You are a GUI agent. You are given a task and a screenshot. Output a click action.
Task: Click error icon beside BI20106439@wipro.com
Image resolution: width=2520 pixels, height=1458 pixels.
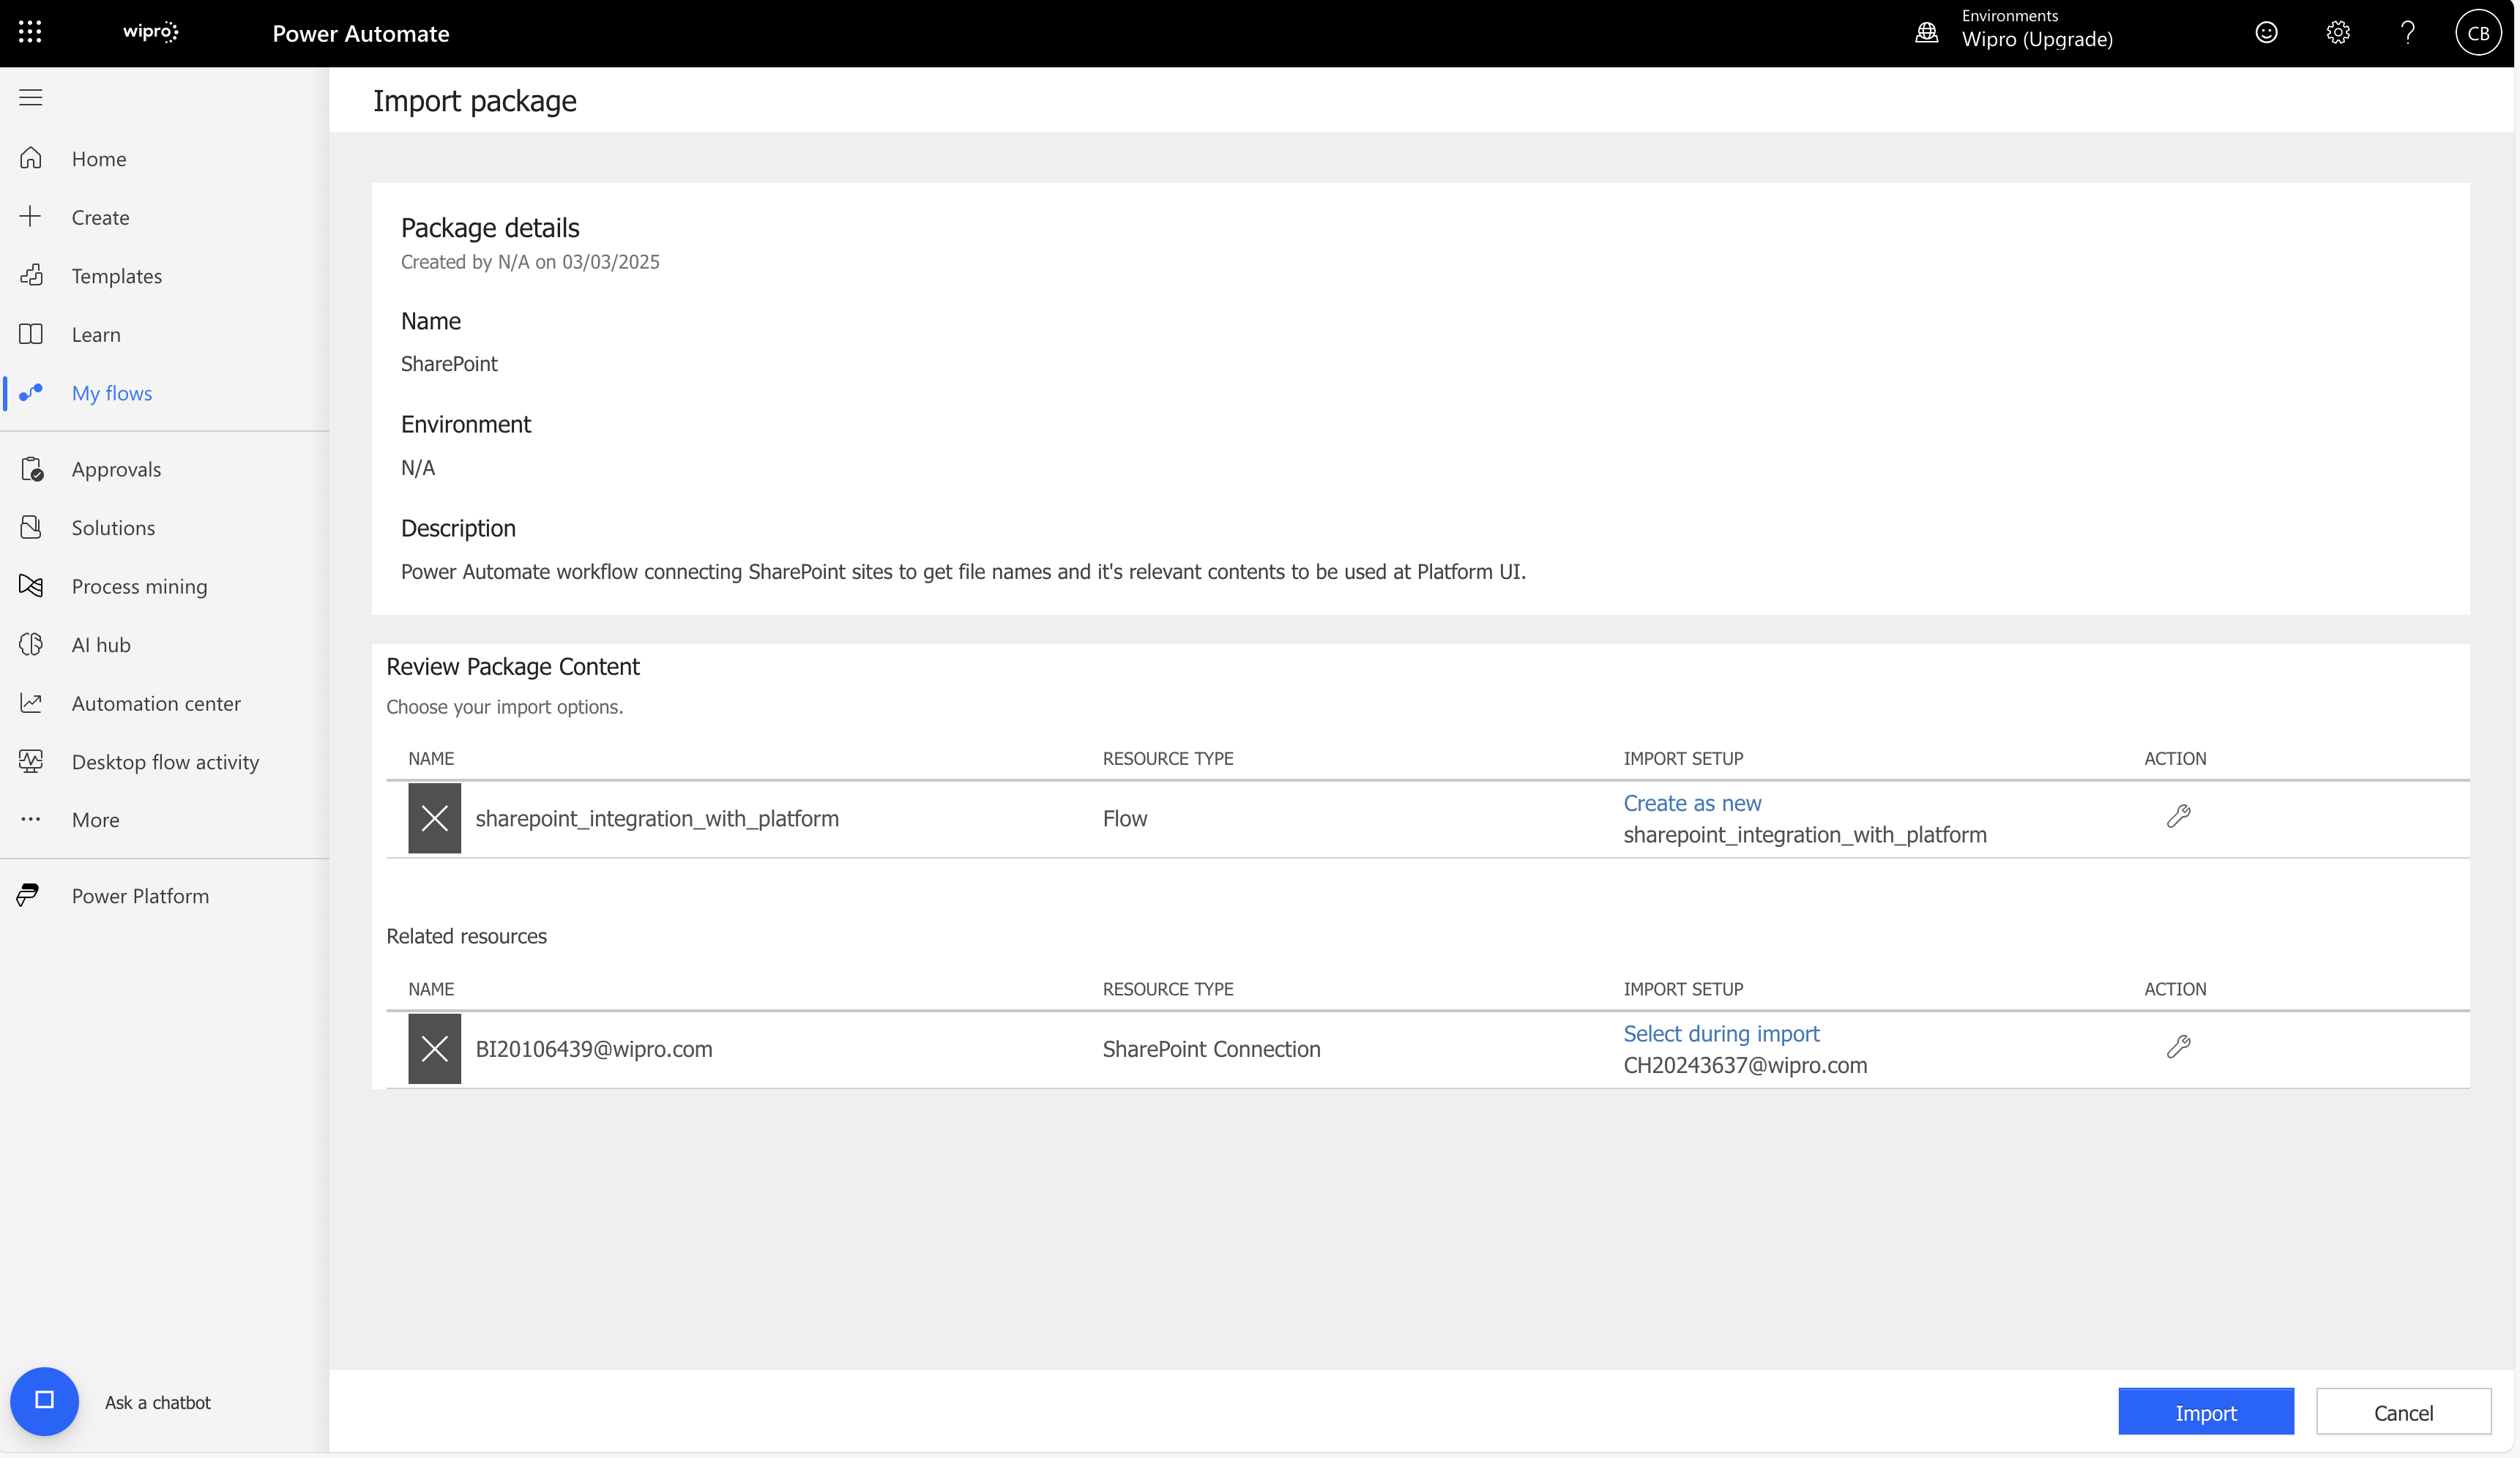[434, 1048]
